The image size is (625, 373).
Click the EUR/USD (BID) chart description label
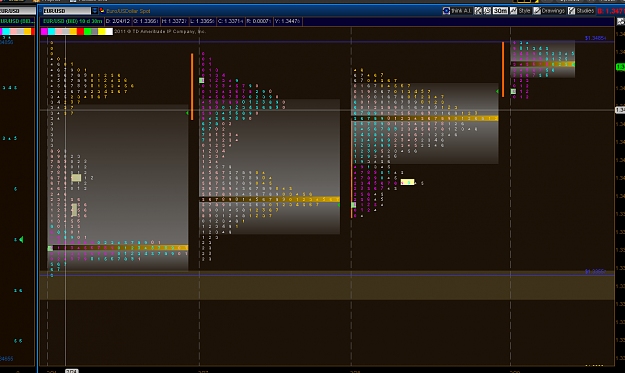coord(73,21)
